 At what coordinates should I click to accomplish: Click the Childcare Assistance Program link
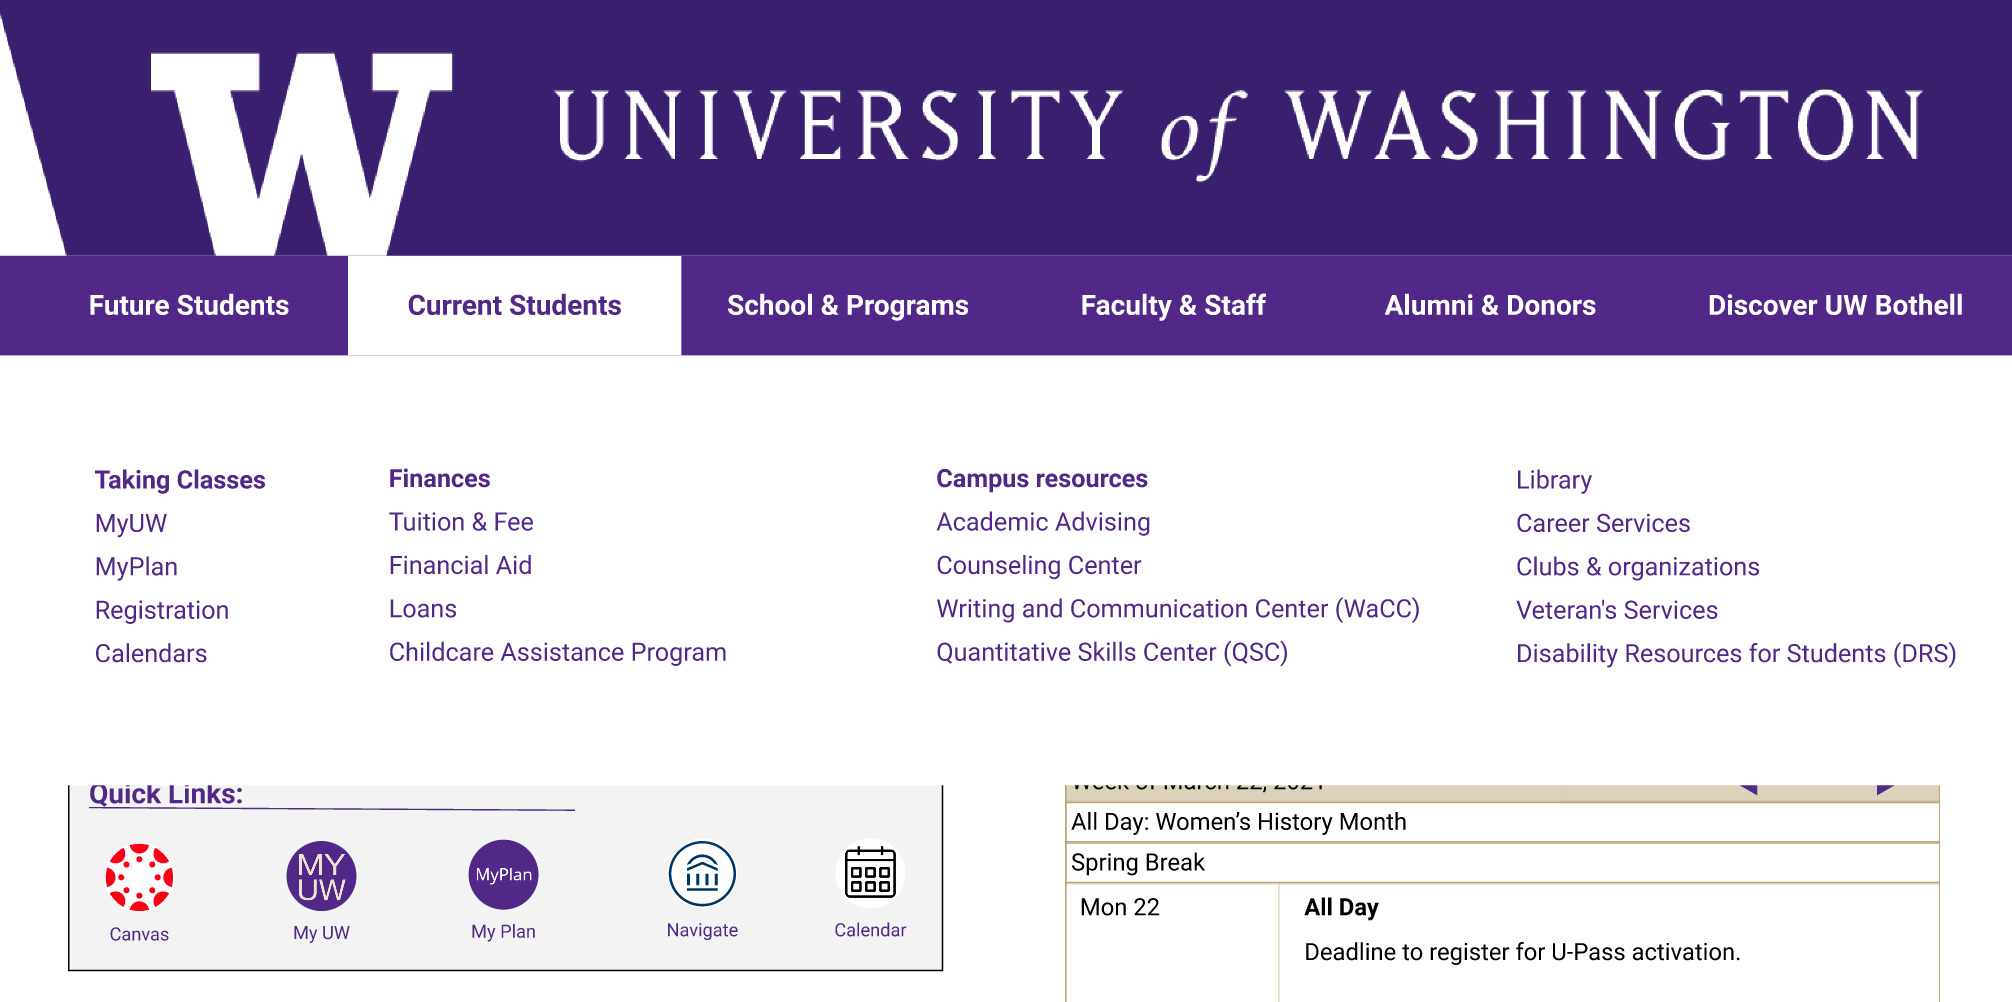coord(557,653)
